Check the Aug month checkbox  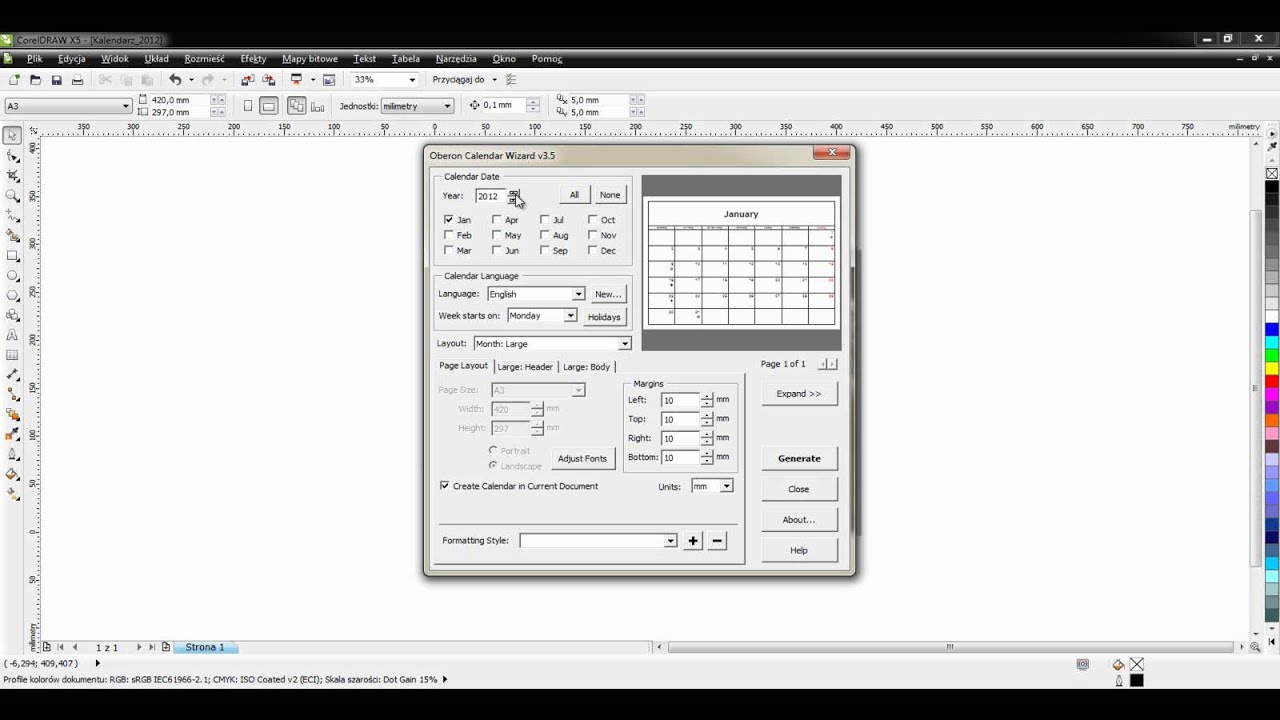544,235
